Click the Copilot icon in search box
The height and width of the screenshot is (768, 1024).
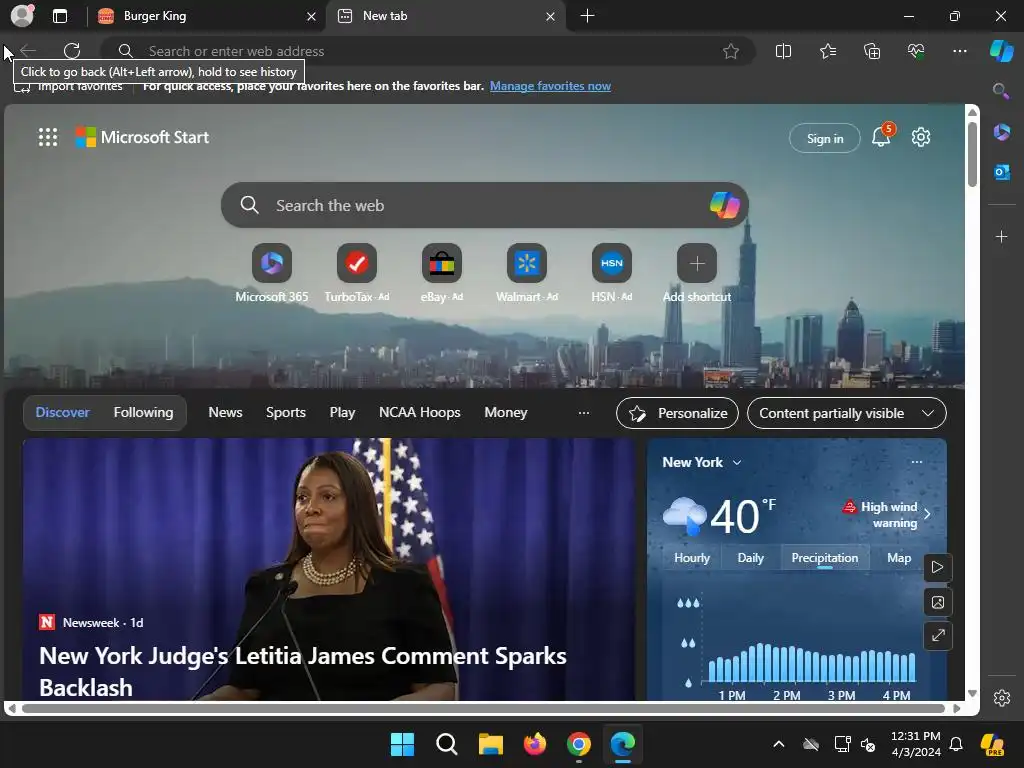pyautogui.click(x=724, y=205)
